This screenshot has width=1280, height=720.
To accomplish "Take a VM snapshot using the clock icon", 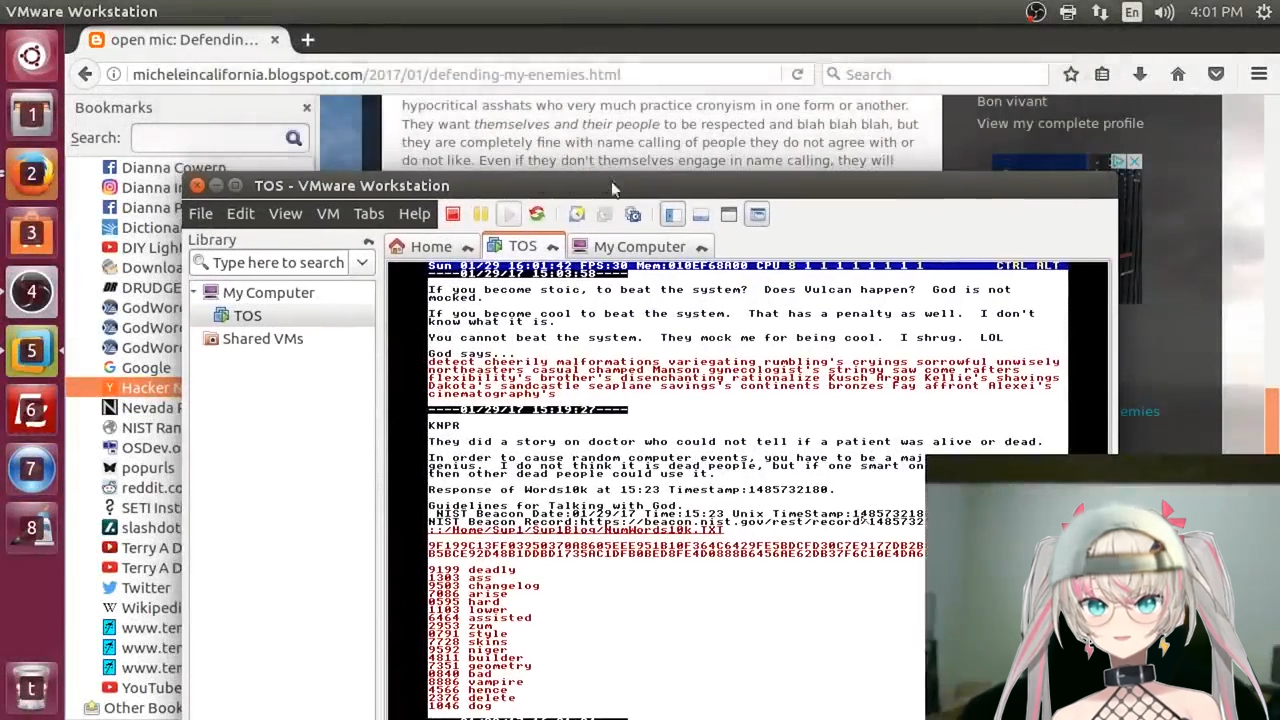I will point(576,214).
